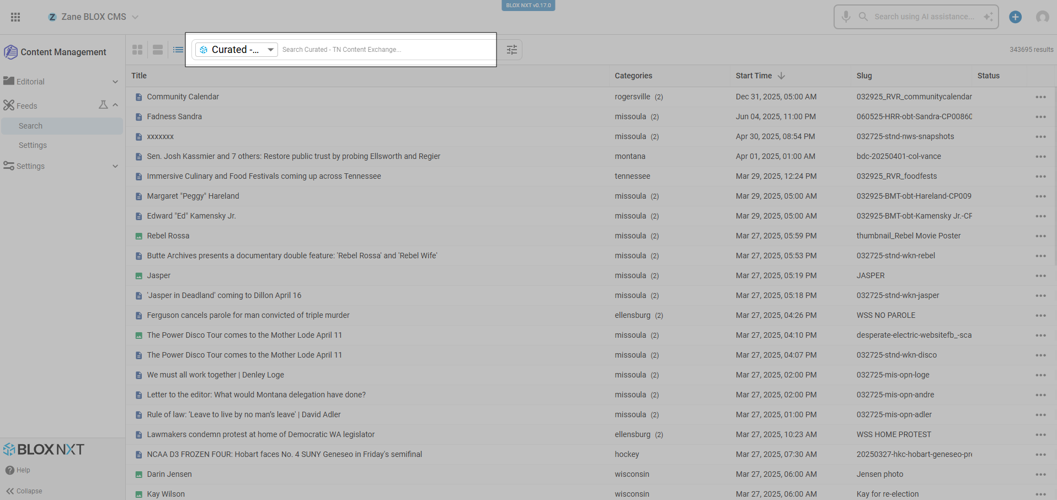Open more options for Jasper row

(x=1041, y=276)
